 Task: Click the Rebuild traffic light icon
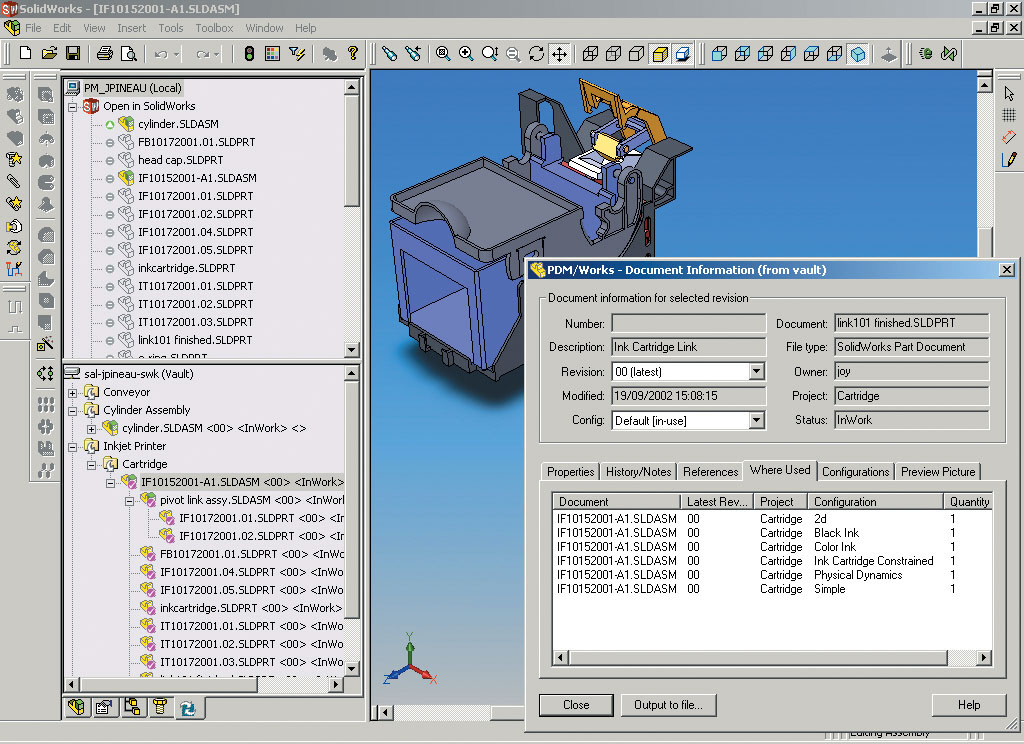[249, 54]
